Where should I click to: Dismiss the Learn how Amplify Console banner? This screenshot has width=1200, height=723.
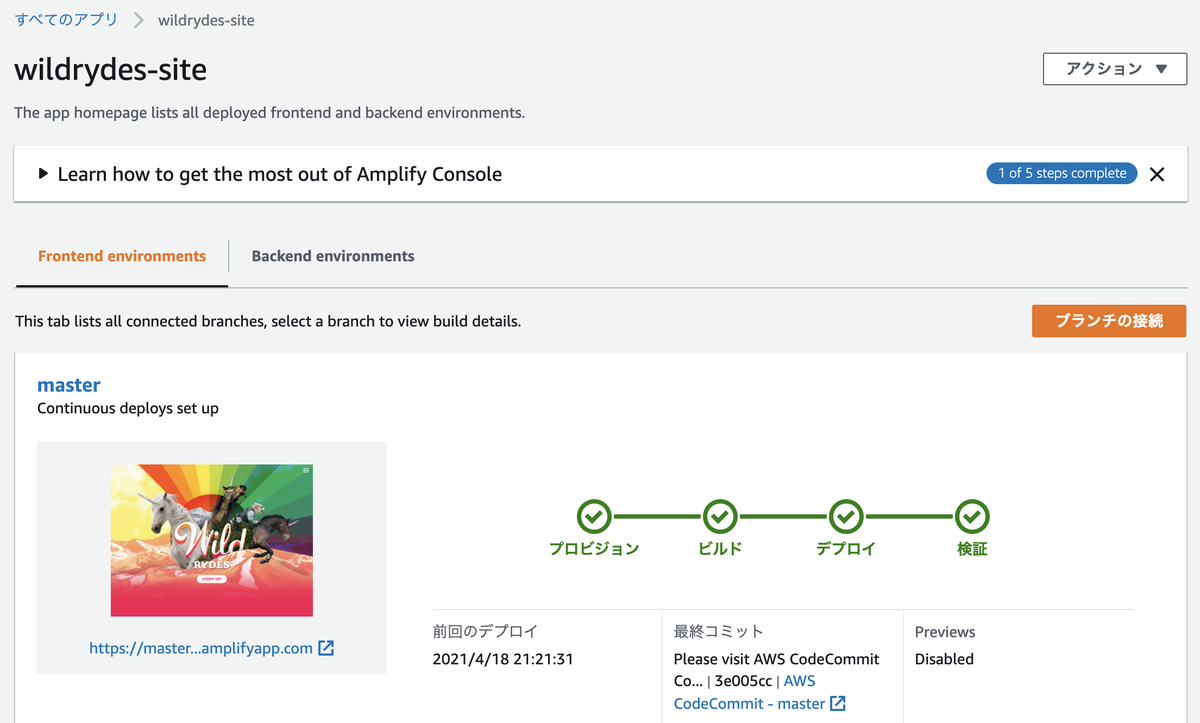[x=1157, y=174]
